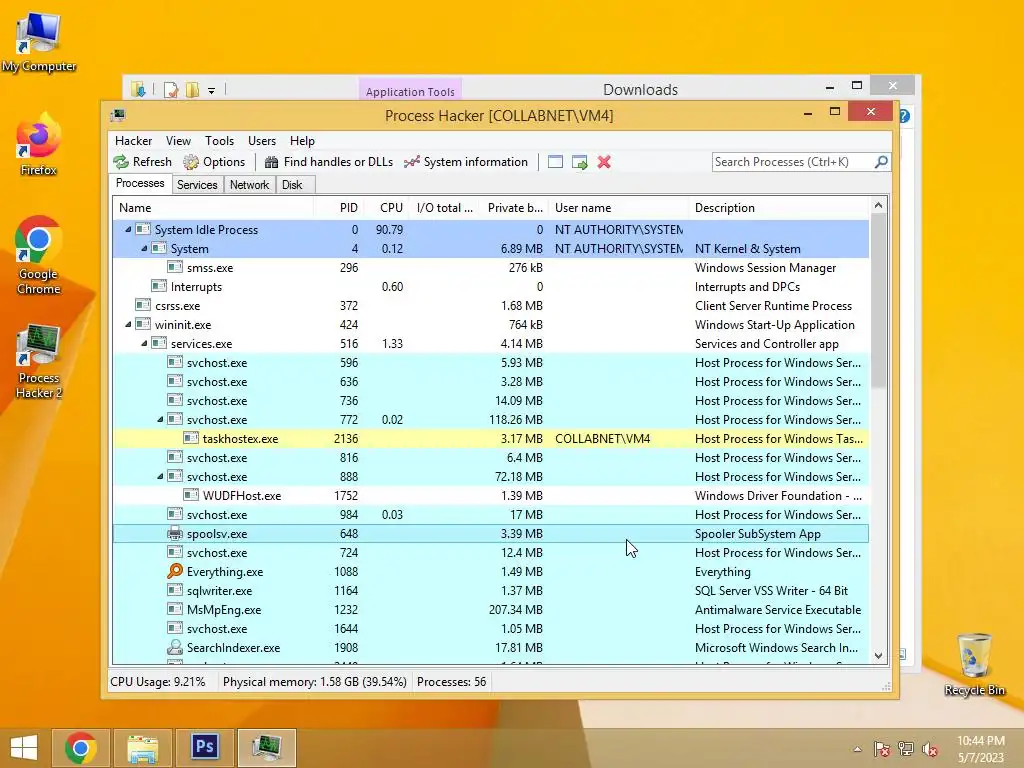Collapse the services.exe tree node
The width and height of the screenshot is (1024, 768).
tap(144, 344)
